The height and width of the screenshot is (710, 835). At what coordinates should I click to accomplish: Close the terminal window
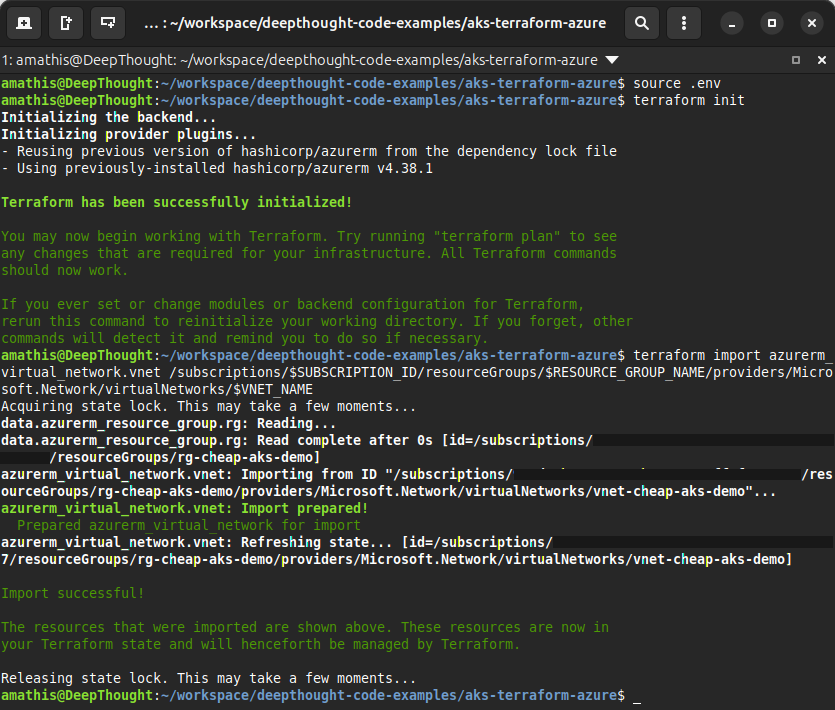812,23
